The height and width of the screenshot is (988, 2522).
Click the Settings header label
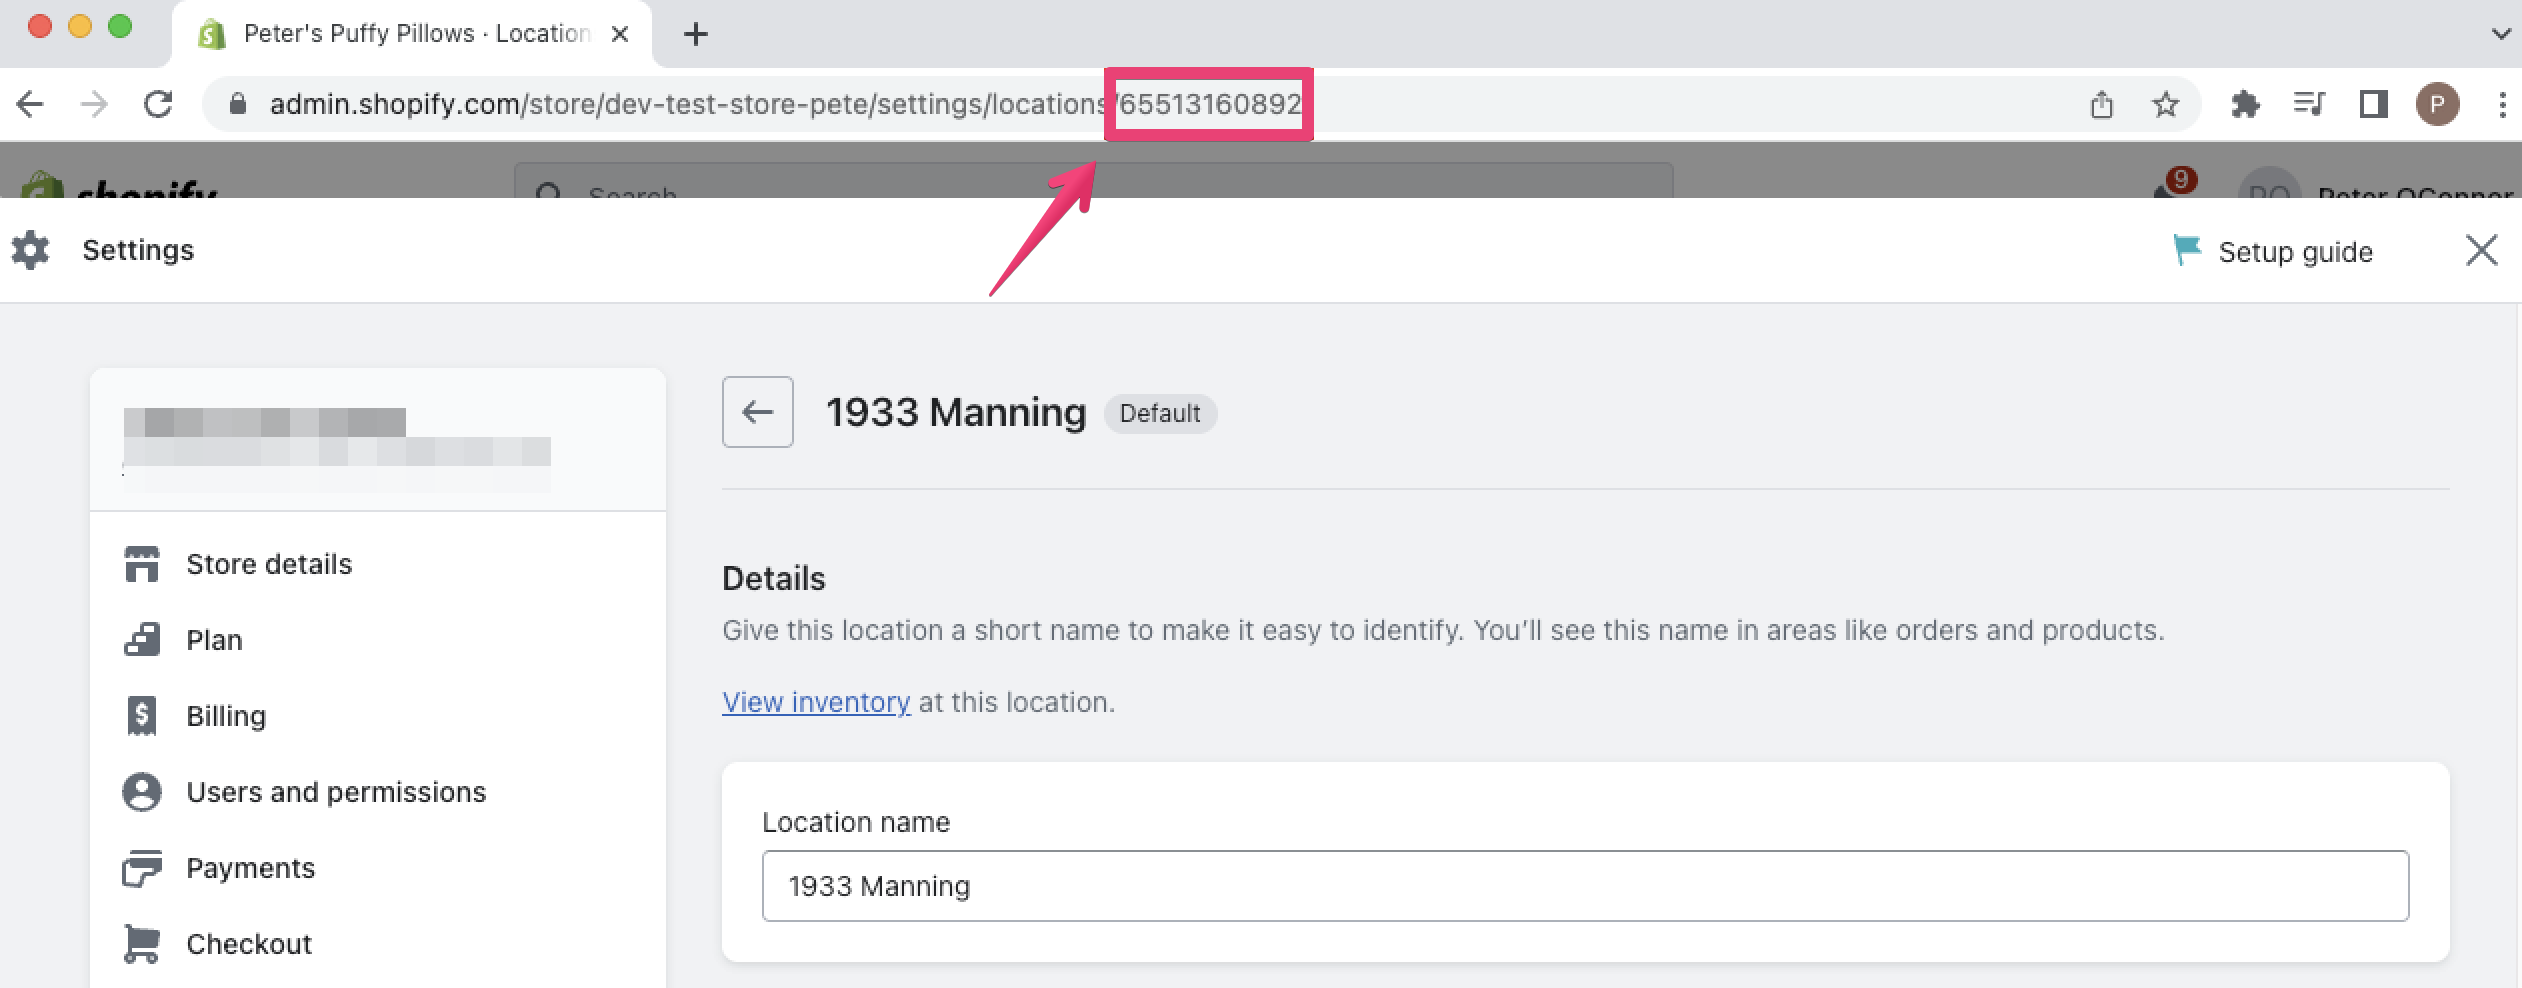tap(138, 250)
